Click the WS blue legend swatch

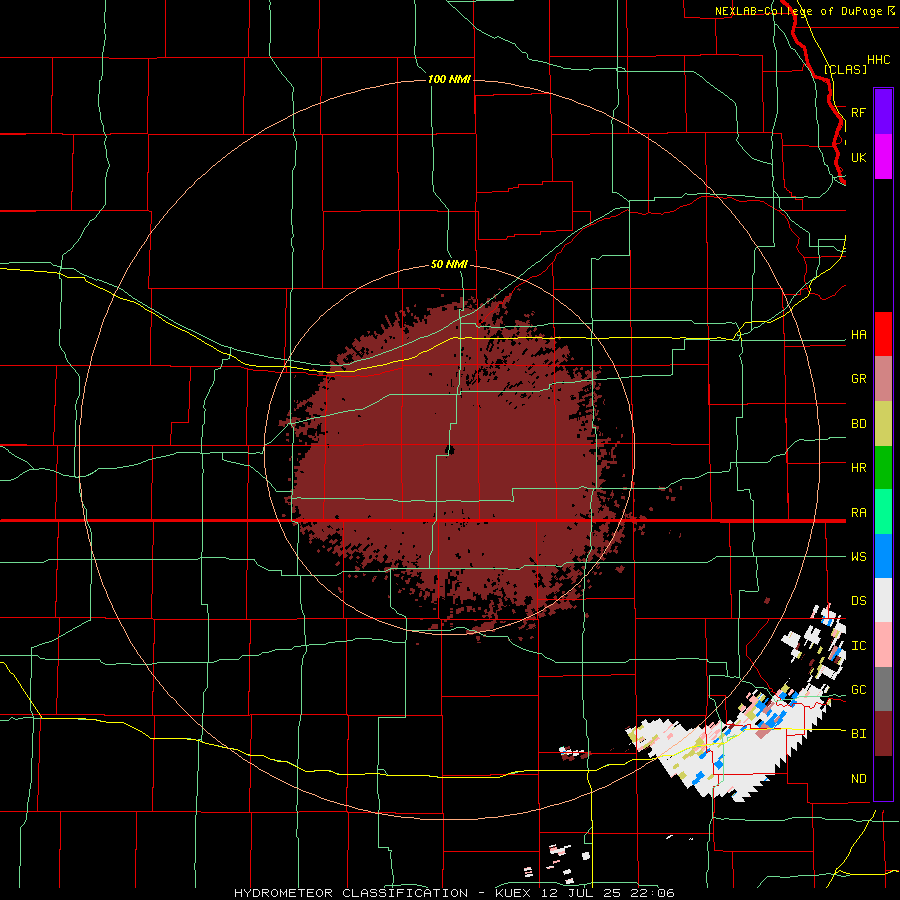(883, 556)
